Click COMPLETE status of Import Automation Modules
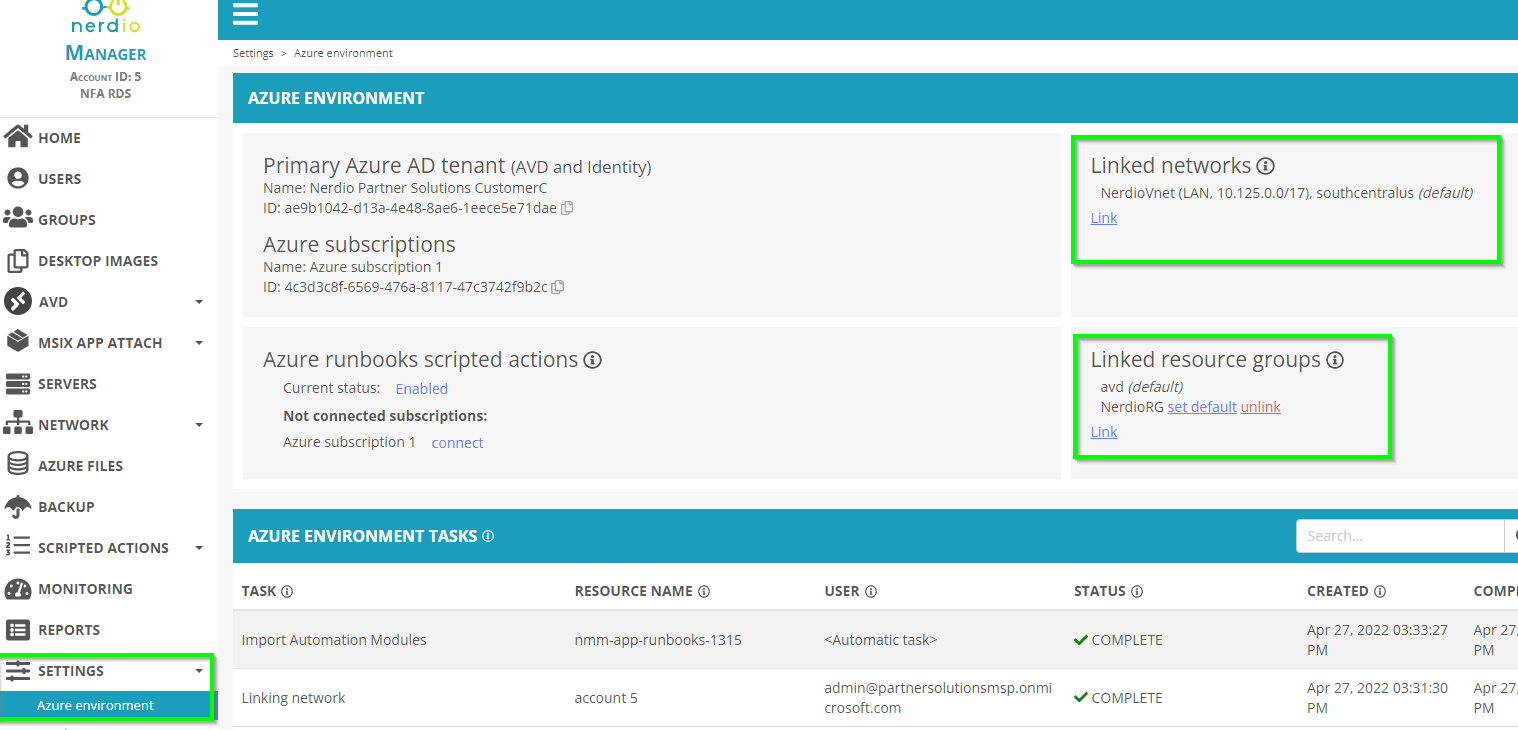 (x=1118, y=640)
